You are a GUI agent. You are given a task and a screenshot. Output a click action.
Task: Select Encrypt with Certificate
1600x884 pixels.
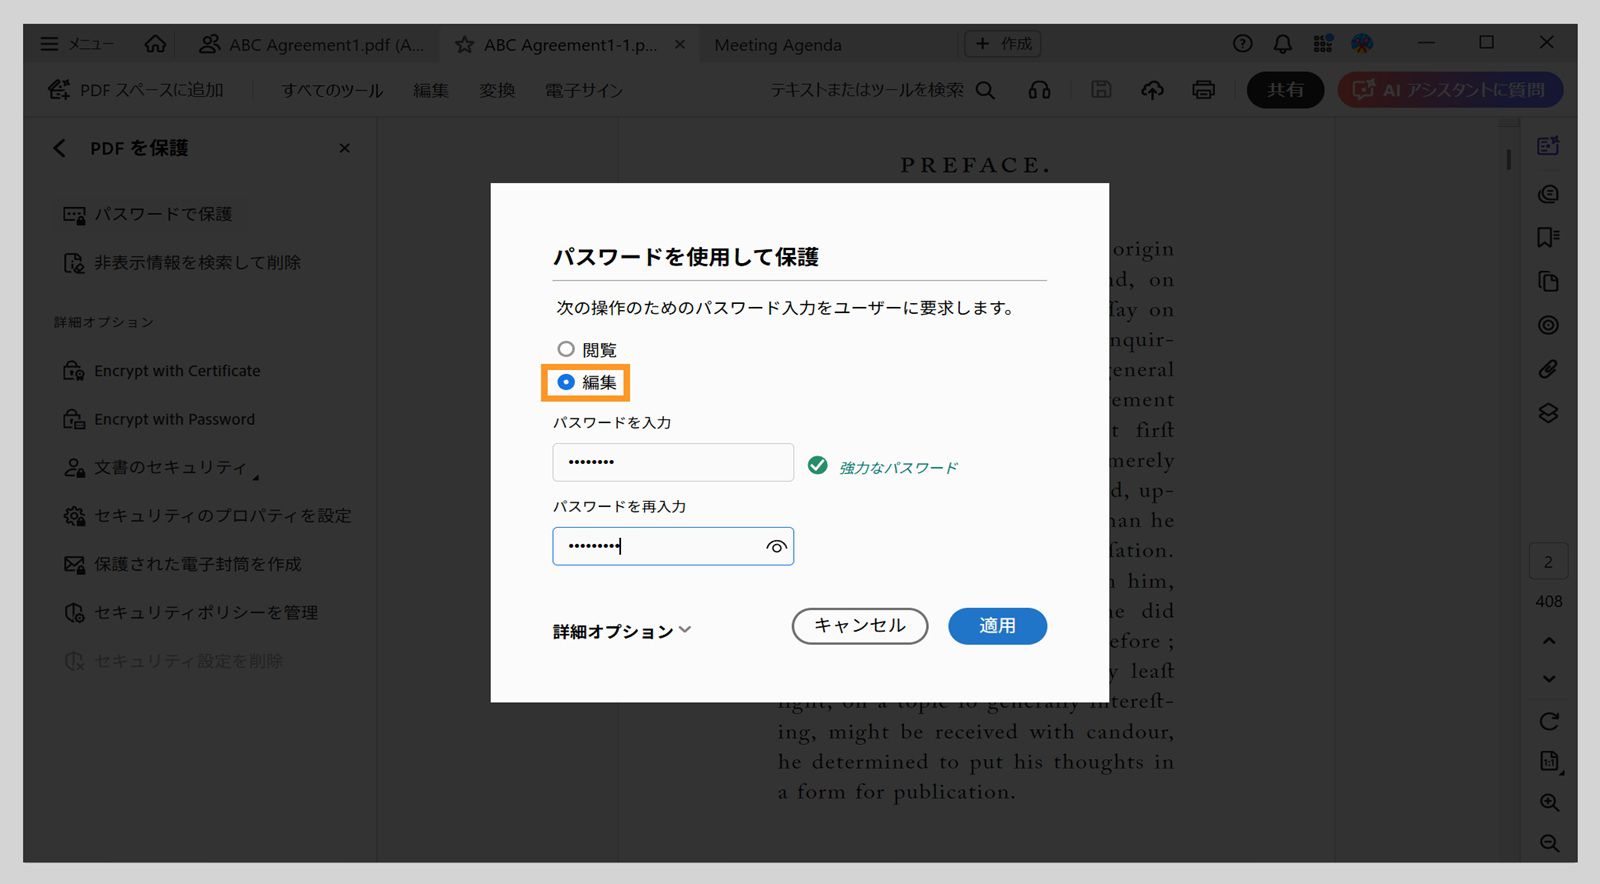point(162,371)
